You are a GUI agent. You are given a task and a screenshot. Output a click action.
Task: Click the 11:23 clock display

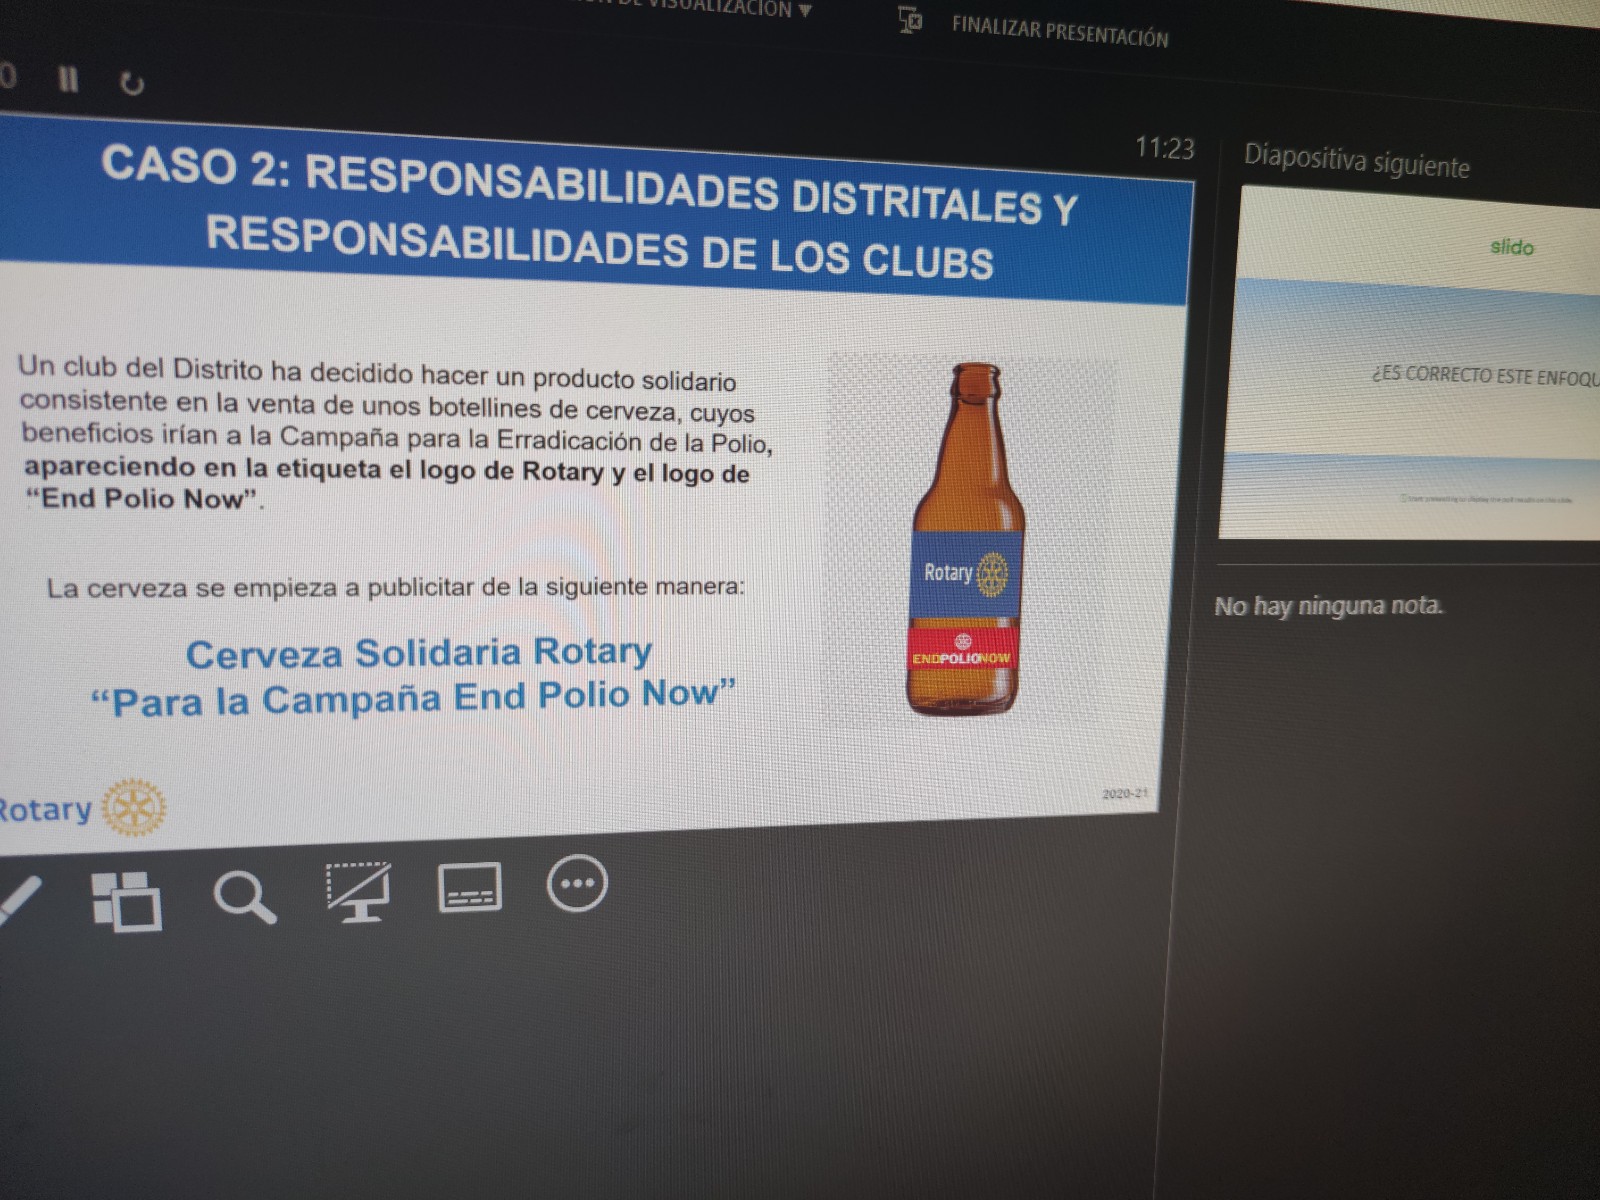1164,148
